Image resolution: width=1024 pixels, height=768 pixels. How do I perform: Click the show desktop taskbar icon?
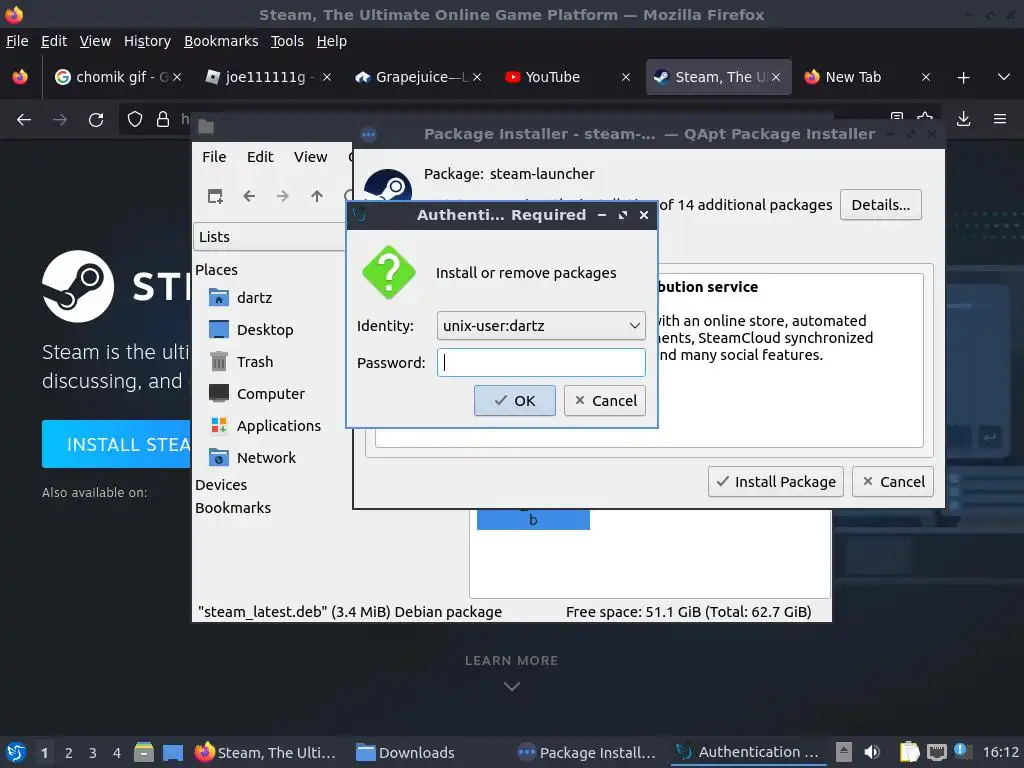pos(172,752)
